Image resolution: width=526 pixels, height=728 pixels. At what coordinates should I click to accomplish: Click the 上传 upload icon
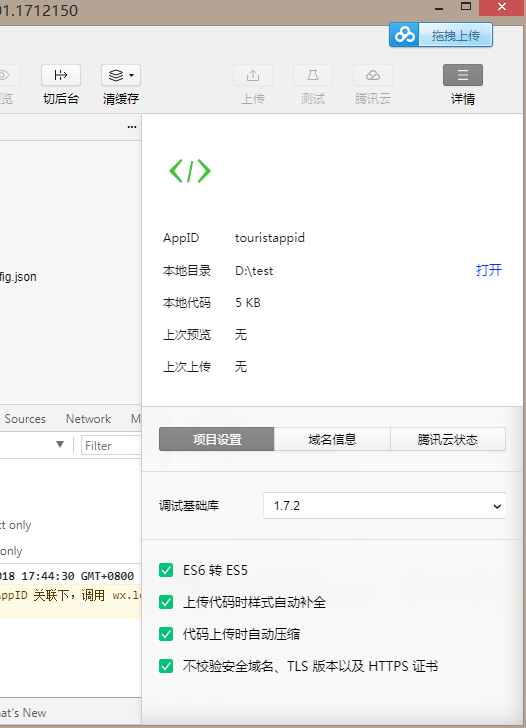point(253,75)
